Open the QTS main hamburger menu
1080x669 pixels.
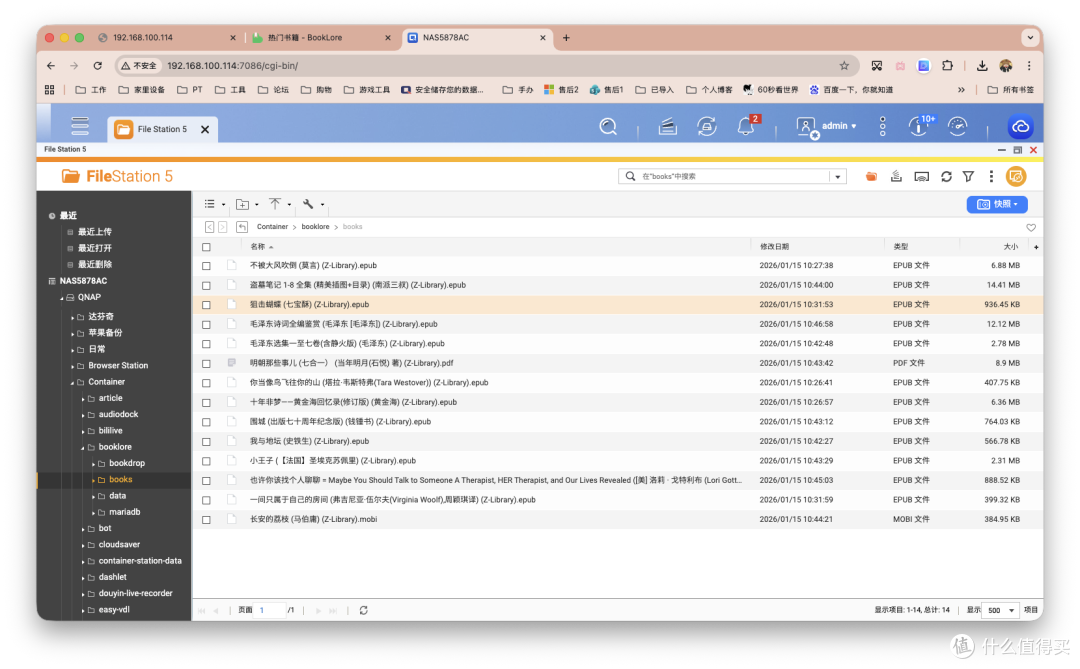click(80, 125)
